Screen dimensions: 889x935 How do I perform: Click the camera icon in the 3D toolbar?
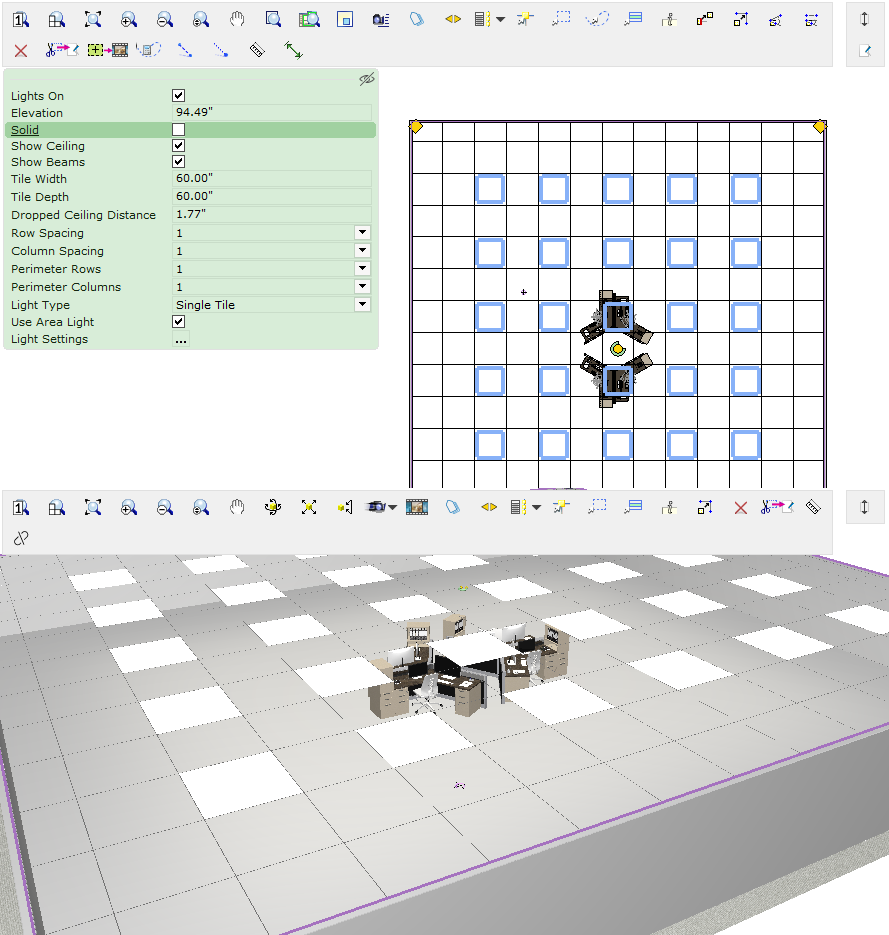[x=376, y=507]
